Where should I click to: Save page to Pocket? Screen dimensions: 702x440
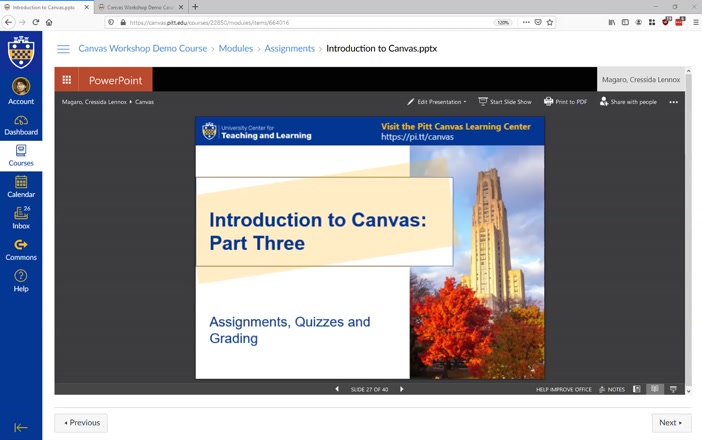(538, 22)
